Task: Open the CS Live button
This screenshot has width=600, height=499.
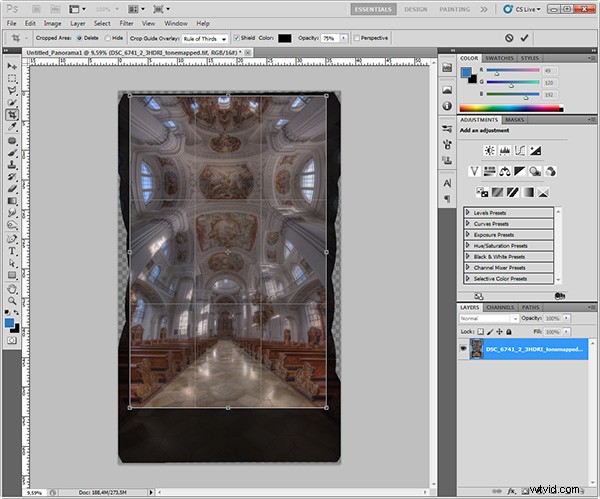Action: pyautogui.click(x=522, y=9)
